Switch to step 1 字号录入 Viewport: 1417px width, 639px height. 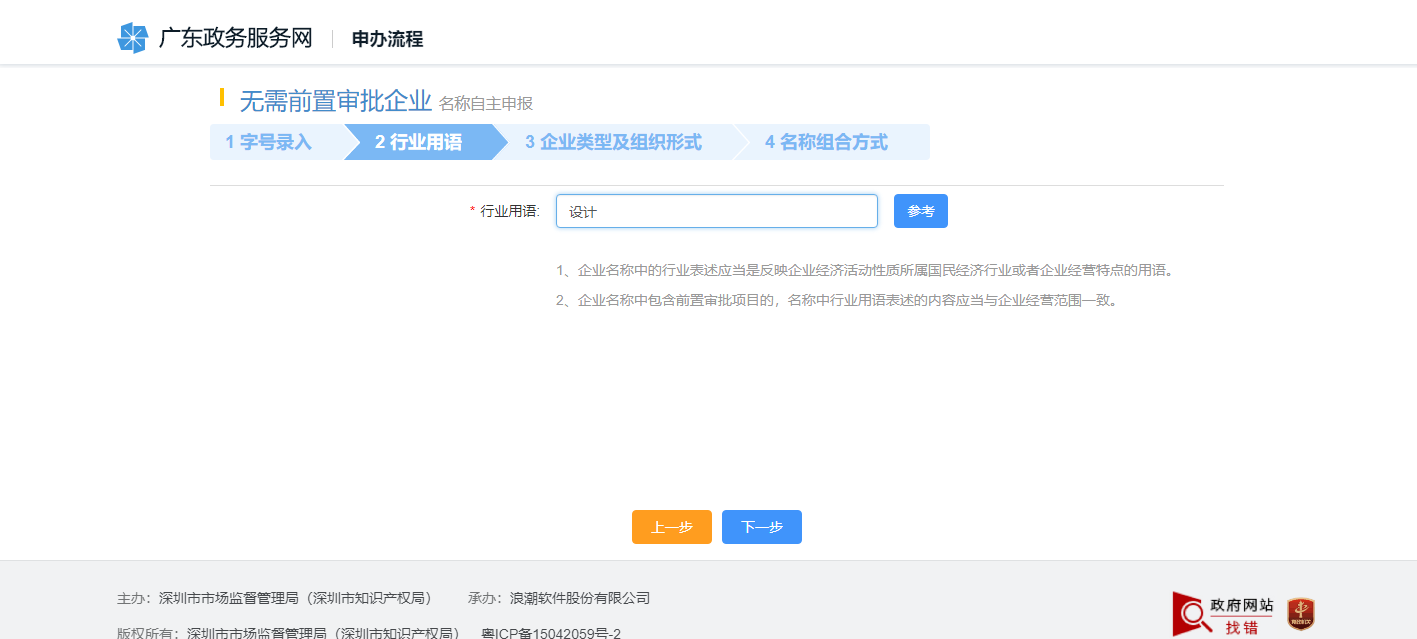pyautogui.click(x=270, y=142)
